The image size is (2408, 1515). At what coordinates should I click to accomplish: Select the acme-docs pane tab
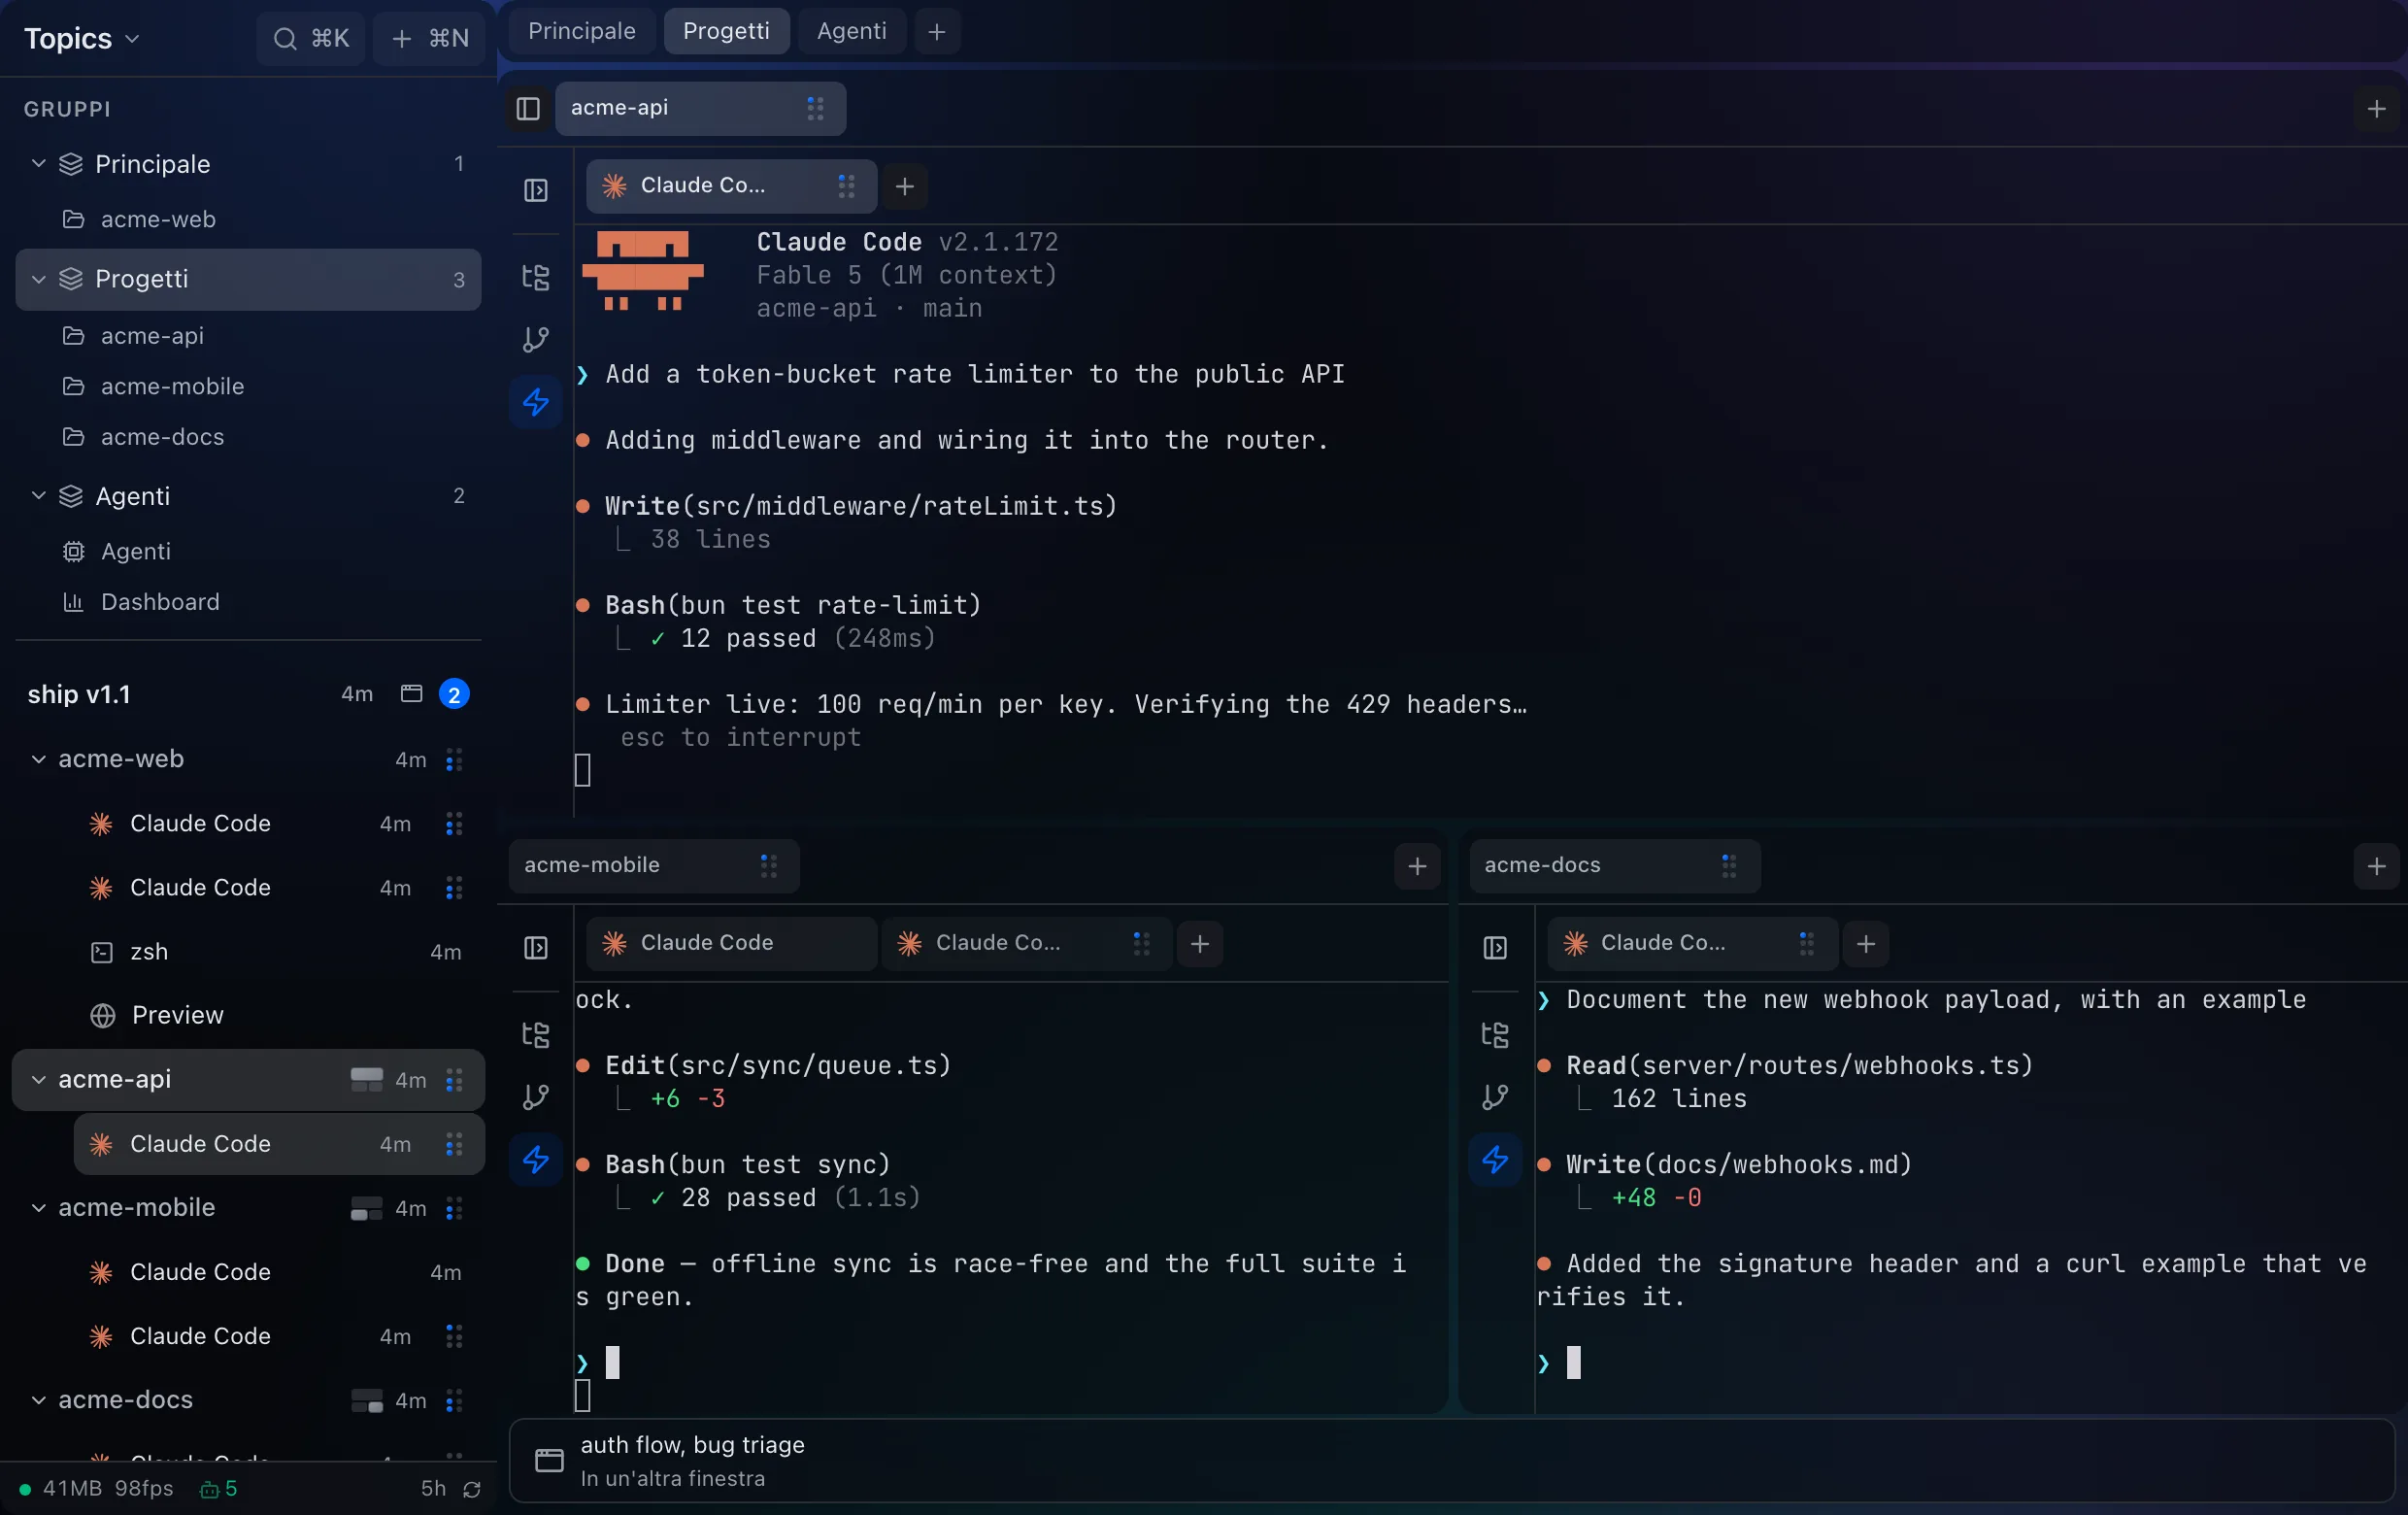point(1614,865)
